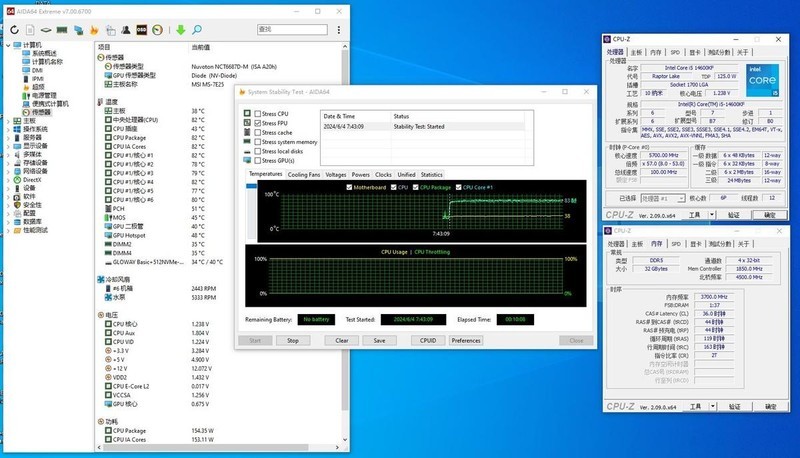The height and width of the screenshot is (458, 800).
Task: Click the vertical scrollbar of AIDA64 sensor list
Action: (x=345, y=243)
